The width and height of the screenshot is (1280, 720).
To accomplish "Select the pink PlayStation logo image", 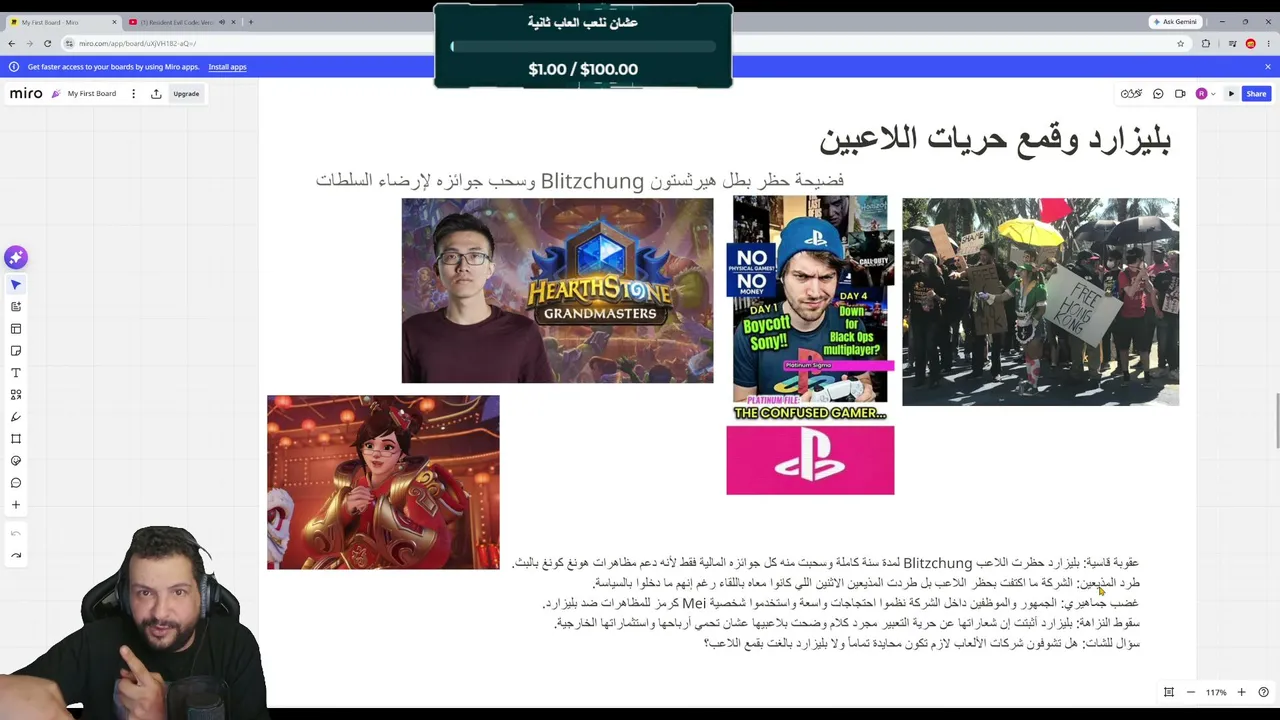I will tap(810, 460).
